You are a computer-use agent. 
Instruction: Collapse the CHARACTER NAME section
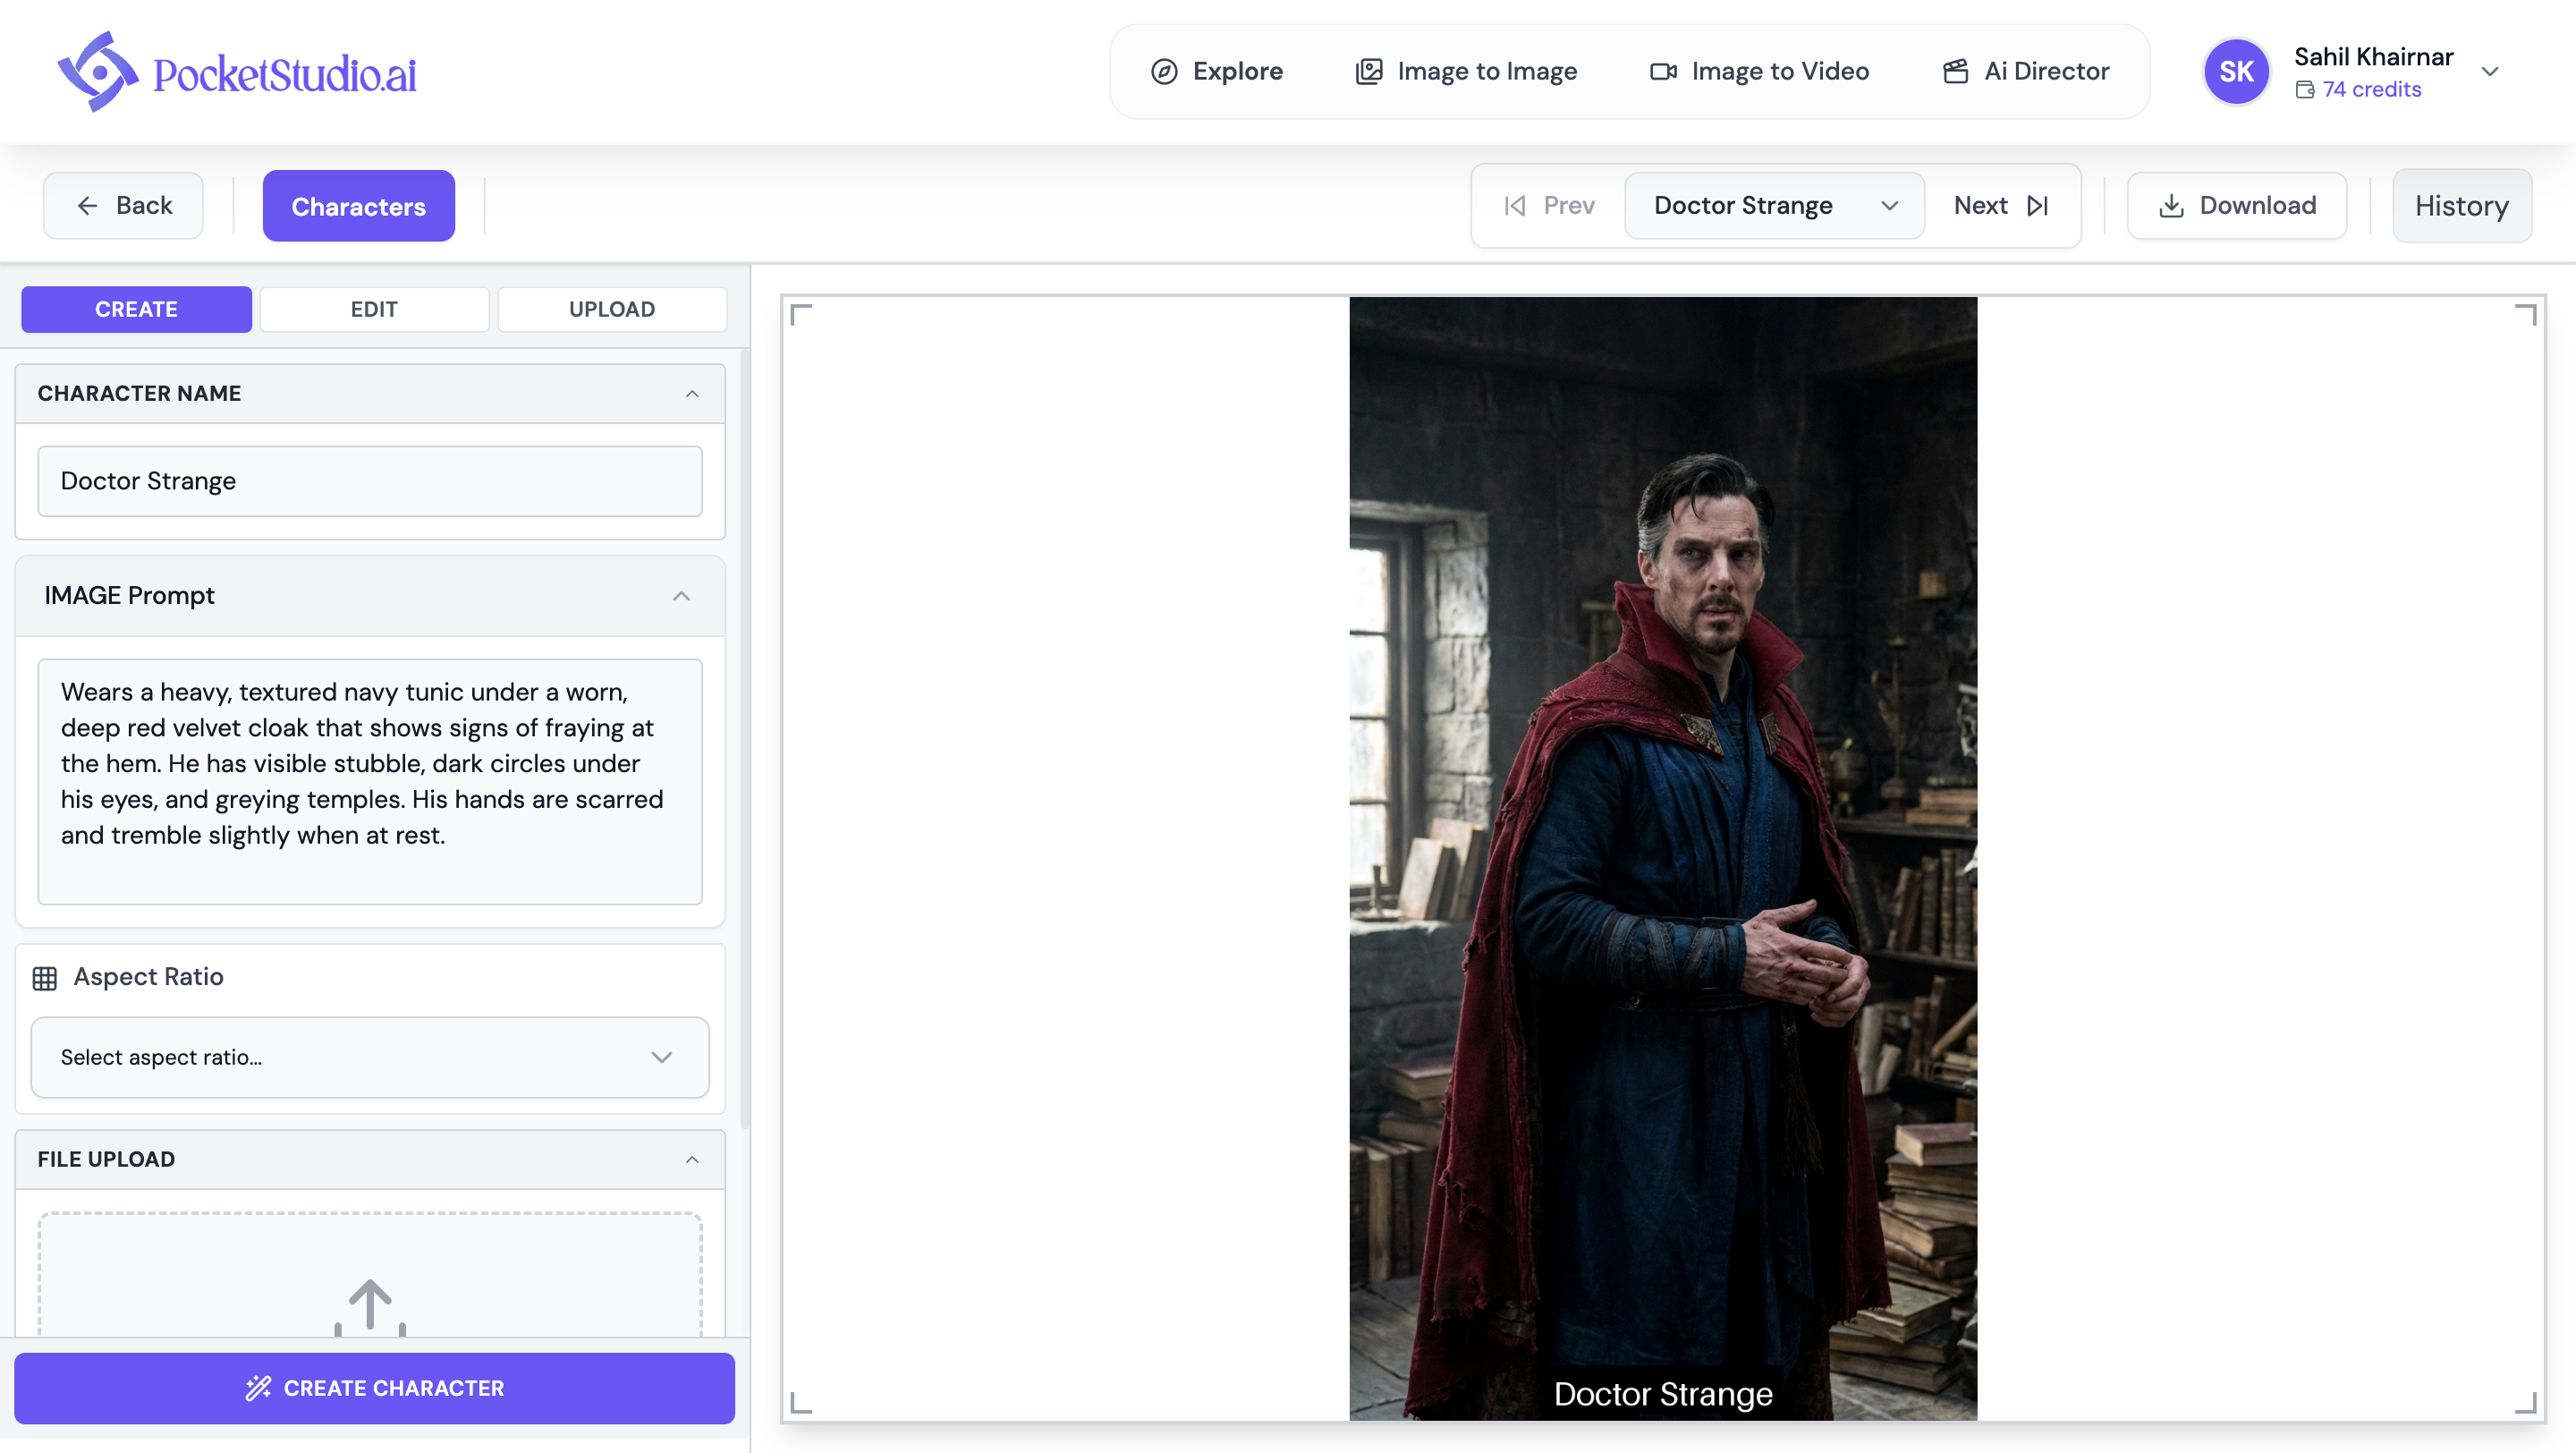[x=692, y=394]
